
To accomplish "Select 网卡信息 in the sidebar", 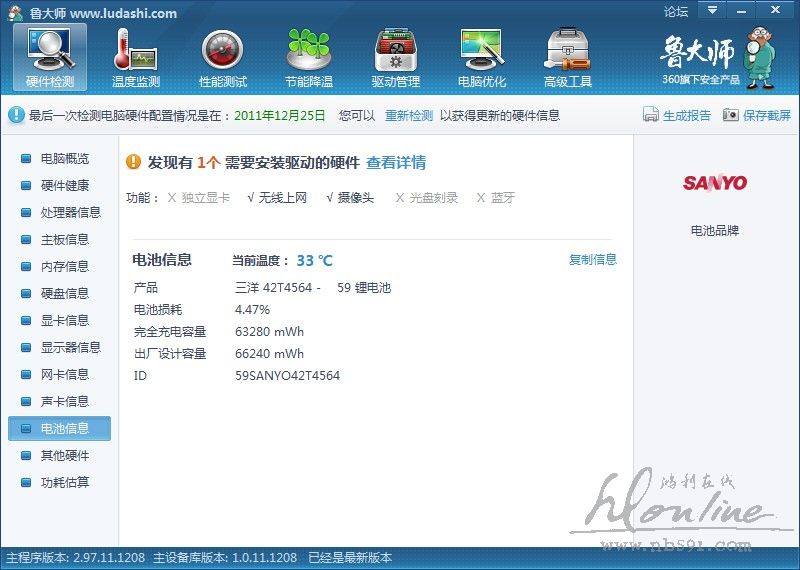I will [65, 375].
